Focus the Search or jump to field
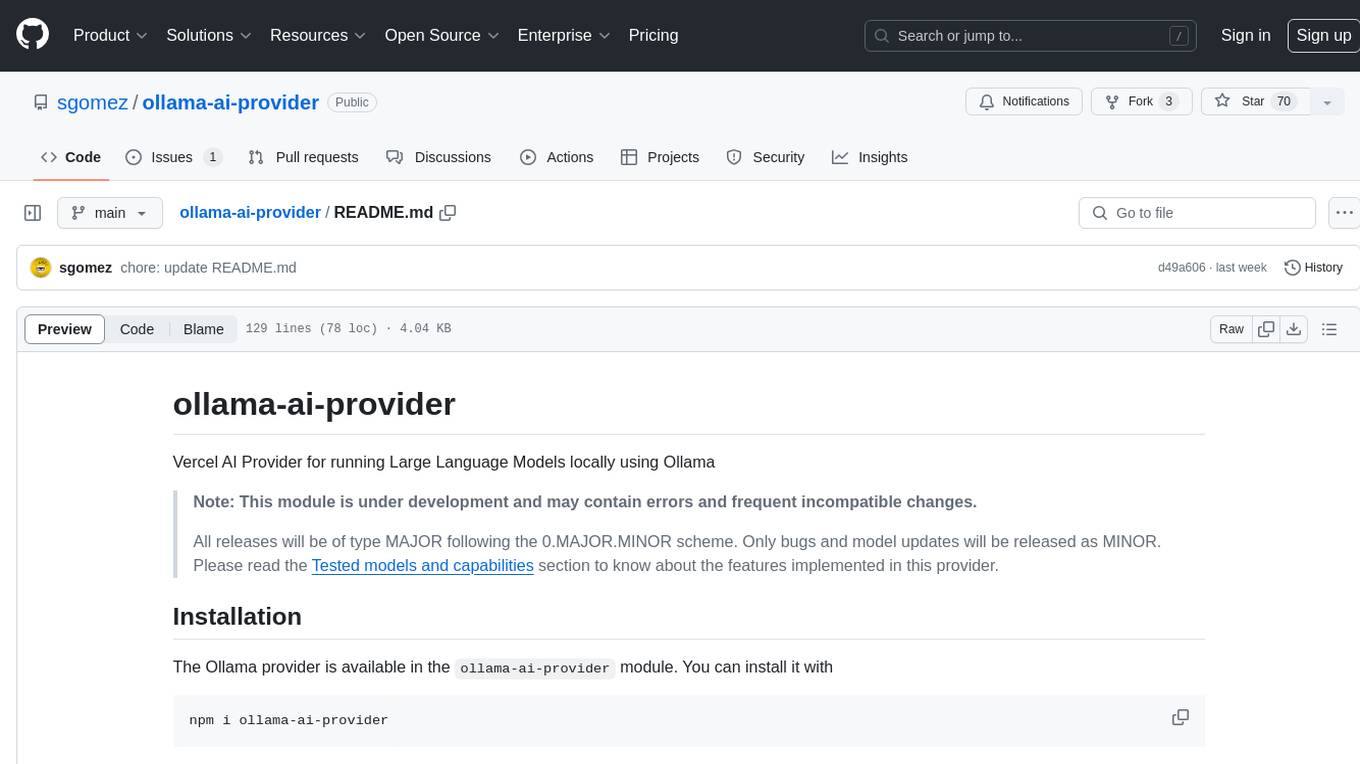The width and height of the screenshot is (1360, 764). (1030, 36)
